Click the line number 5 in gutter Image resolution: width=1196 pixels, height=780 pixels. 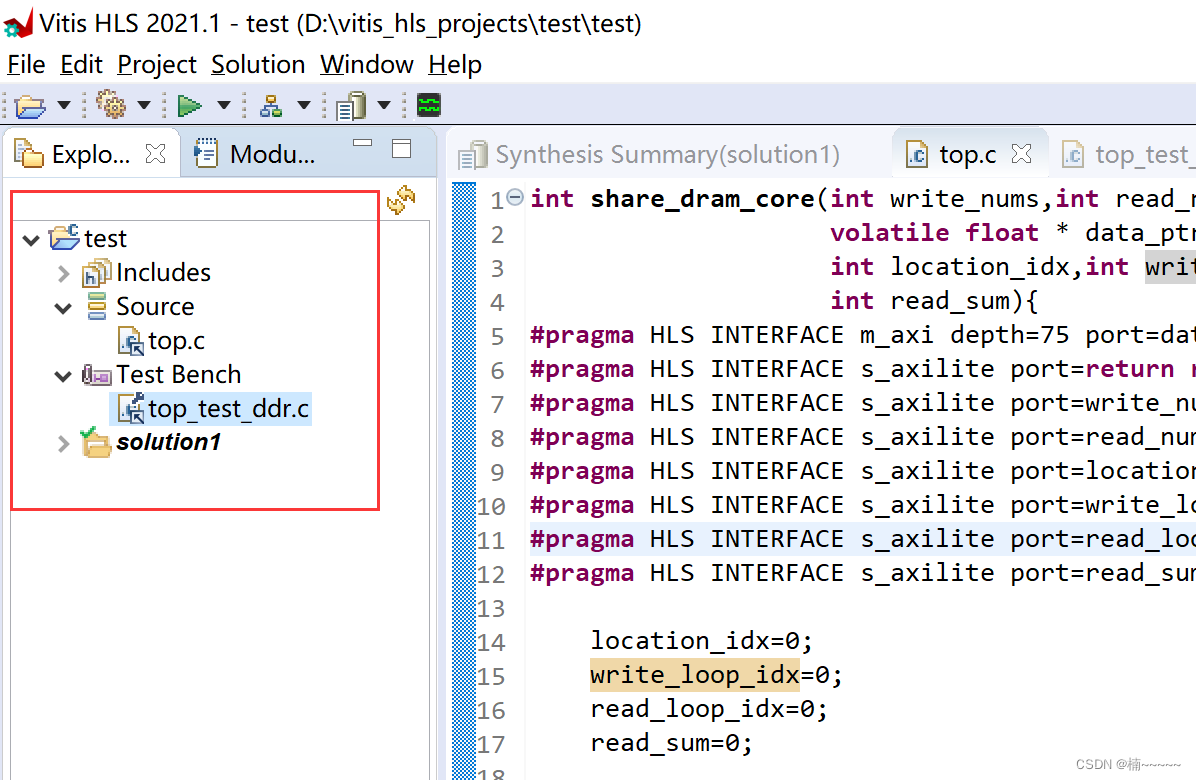[497, 336]
